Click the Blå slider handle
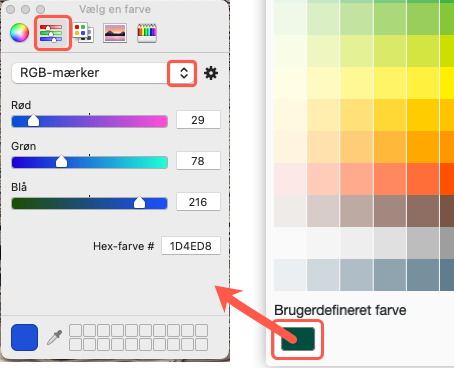The image size is (454, 368). [x=139, y=203]
